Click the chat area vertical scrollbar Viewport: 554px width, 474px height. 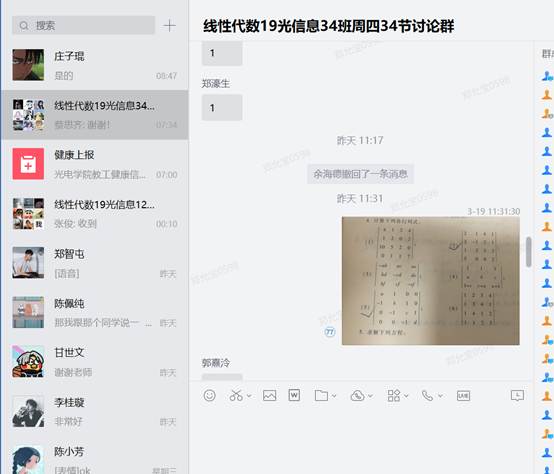pyautogui.click(x=529, y=252)
